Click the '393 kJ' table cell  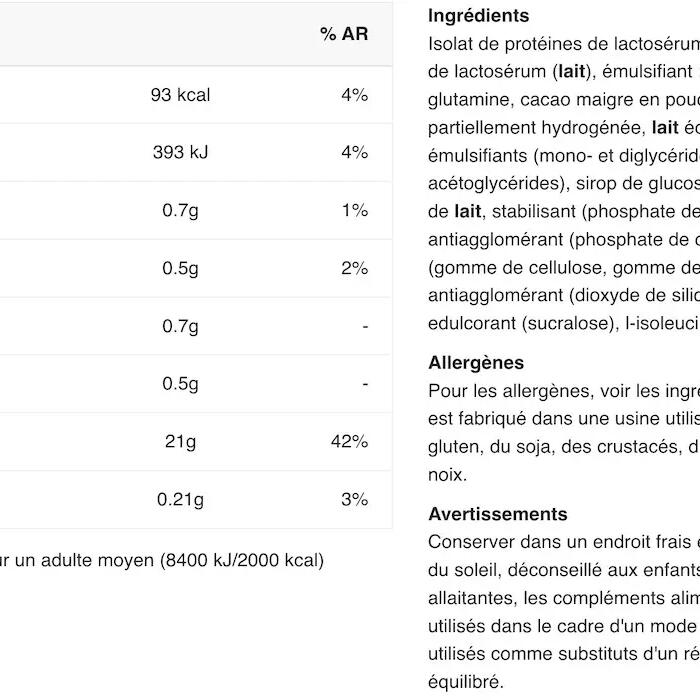point(180,152)
